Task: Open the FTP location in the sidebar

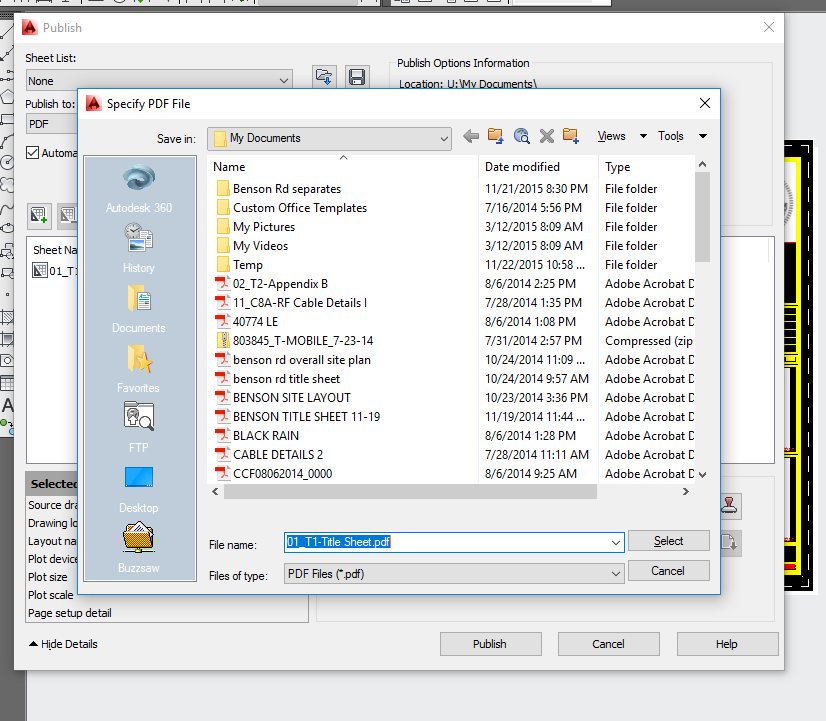Action: (x=138, y=425)
